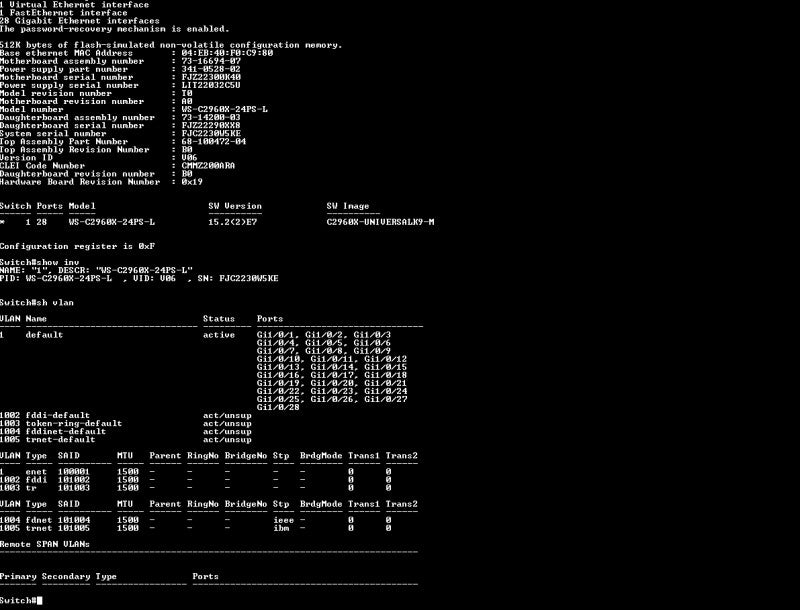Click the Switch#show inv command line
The image size is (800, 610).
point(40,263)
